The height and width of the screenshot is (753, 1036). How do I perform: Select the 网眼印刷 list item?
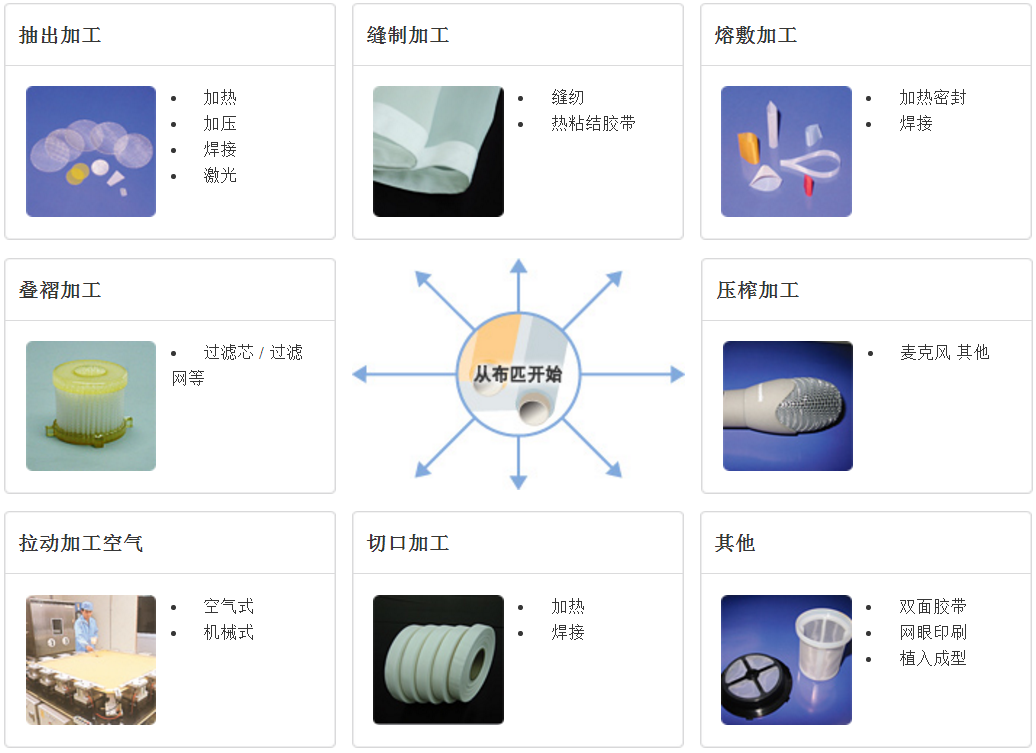933,633
